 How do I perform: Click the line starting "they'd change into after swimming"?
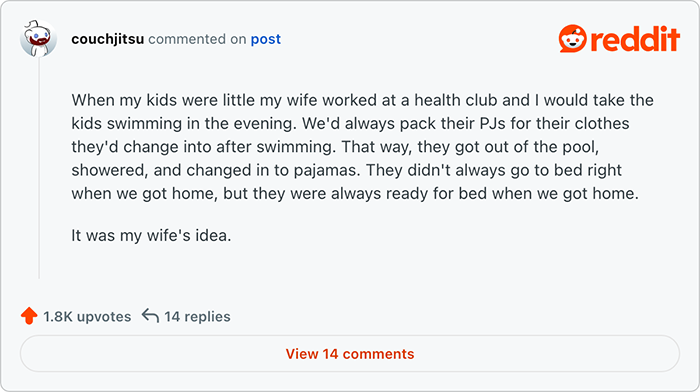[335, 147]
